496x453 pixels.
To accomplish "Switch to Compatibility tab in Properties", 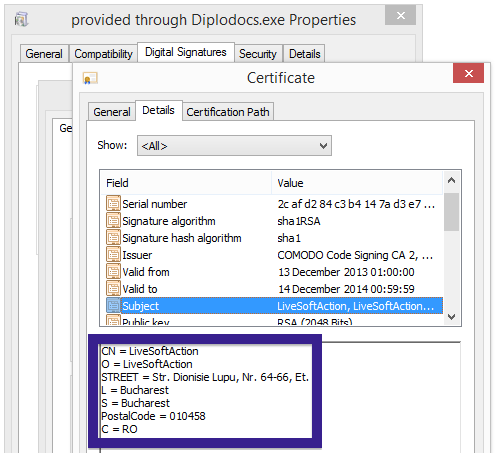I will [x=103, y=54].
